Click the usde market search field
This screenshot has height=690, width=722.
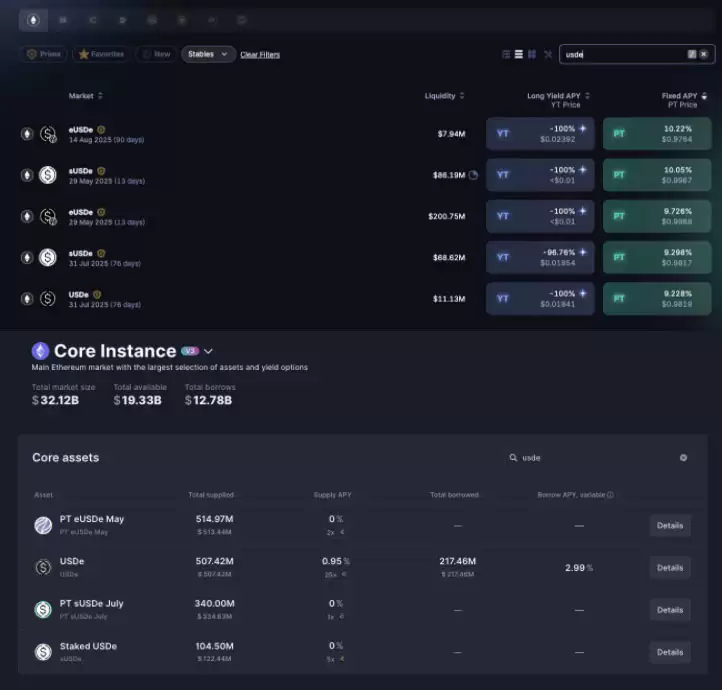(637, 54)
